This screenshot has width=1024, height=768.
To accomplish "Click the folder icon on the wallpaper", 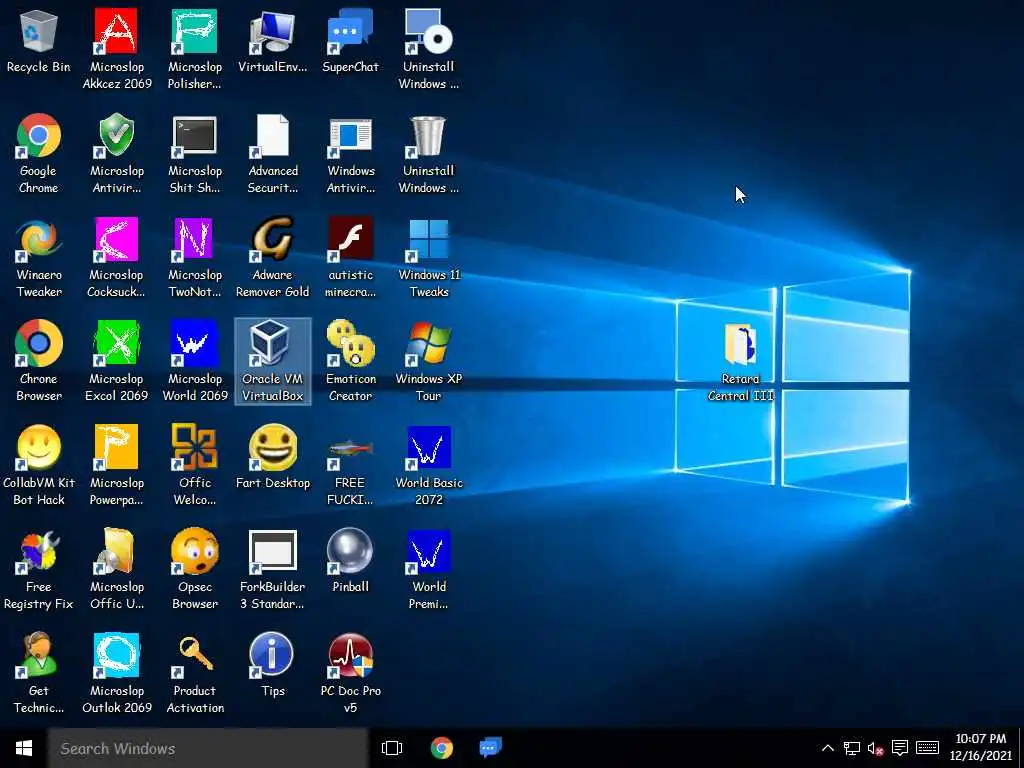I will [x=741, y=344].
